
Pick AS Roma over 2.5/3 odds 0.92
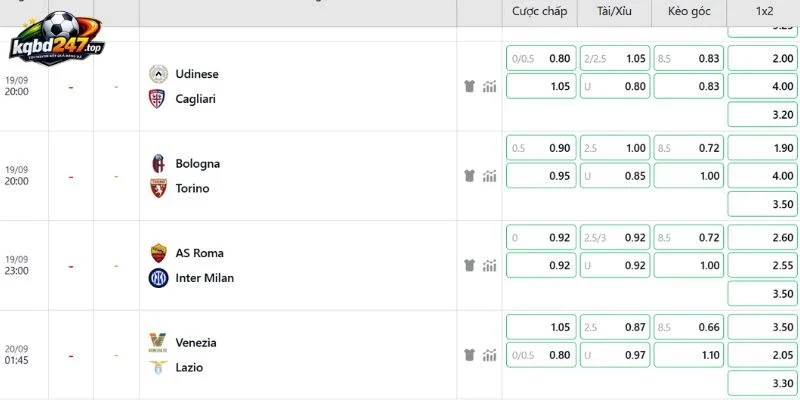pyautogui.click(x=615, y=237)
